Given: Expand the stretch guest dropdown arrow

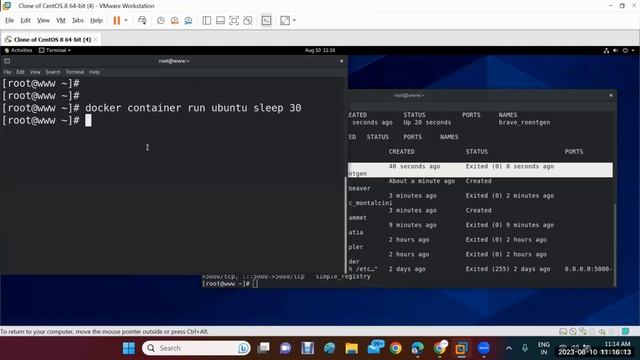Looking at the screenshot, I should pos(294,20).
